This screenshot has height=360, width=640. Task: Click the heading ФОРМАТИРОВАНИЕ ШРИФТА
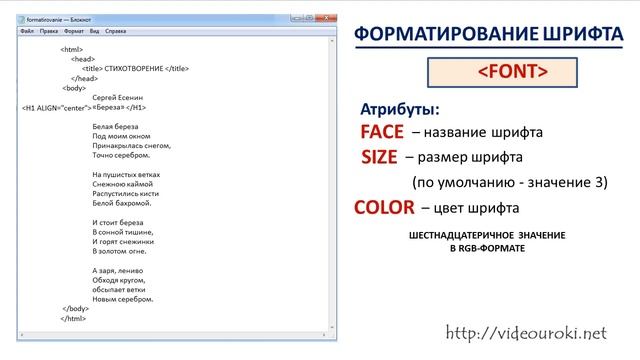pos(489,33)
